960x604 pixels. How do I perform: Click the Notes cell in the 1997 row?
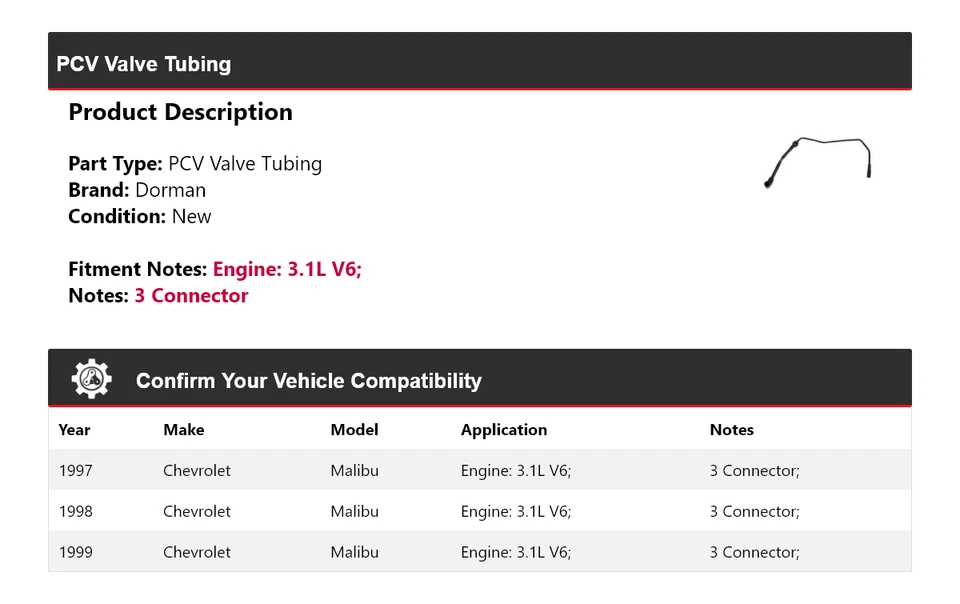point(754,471)
